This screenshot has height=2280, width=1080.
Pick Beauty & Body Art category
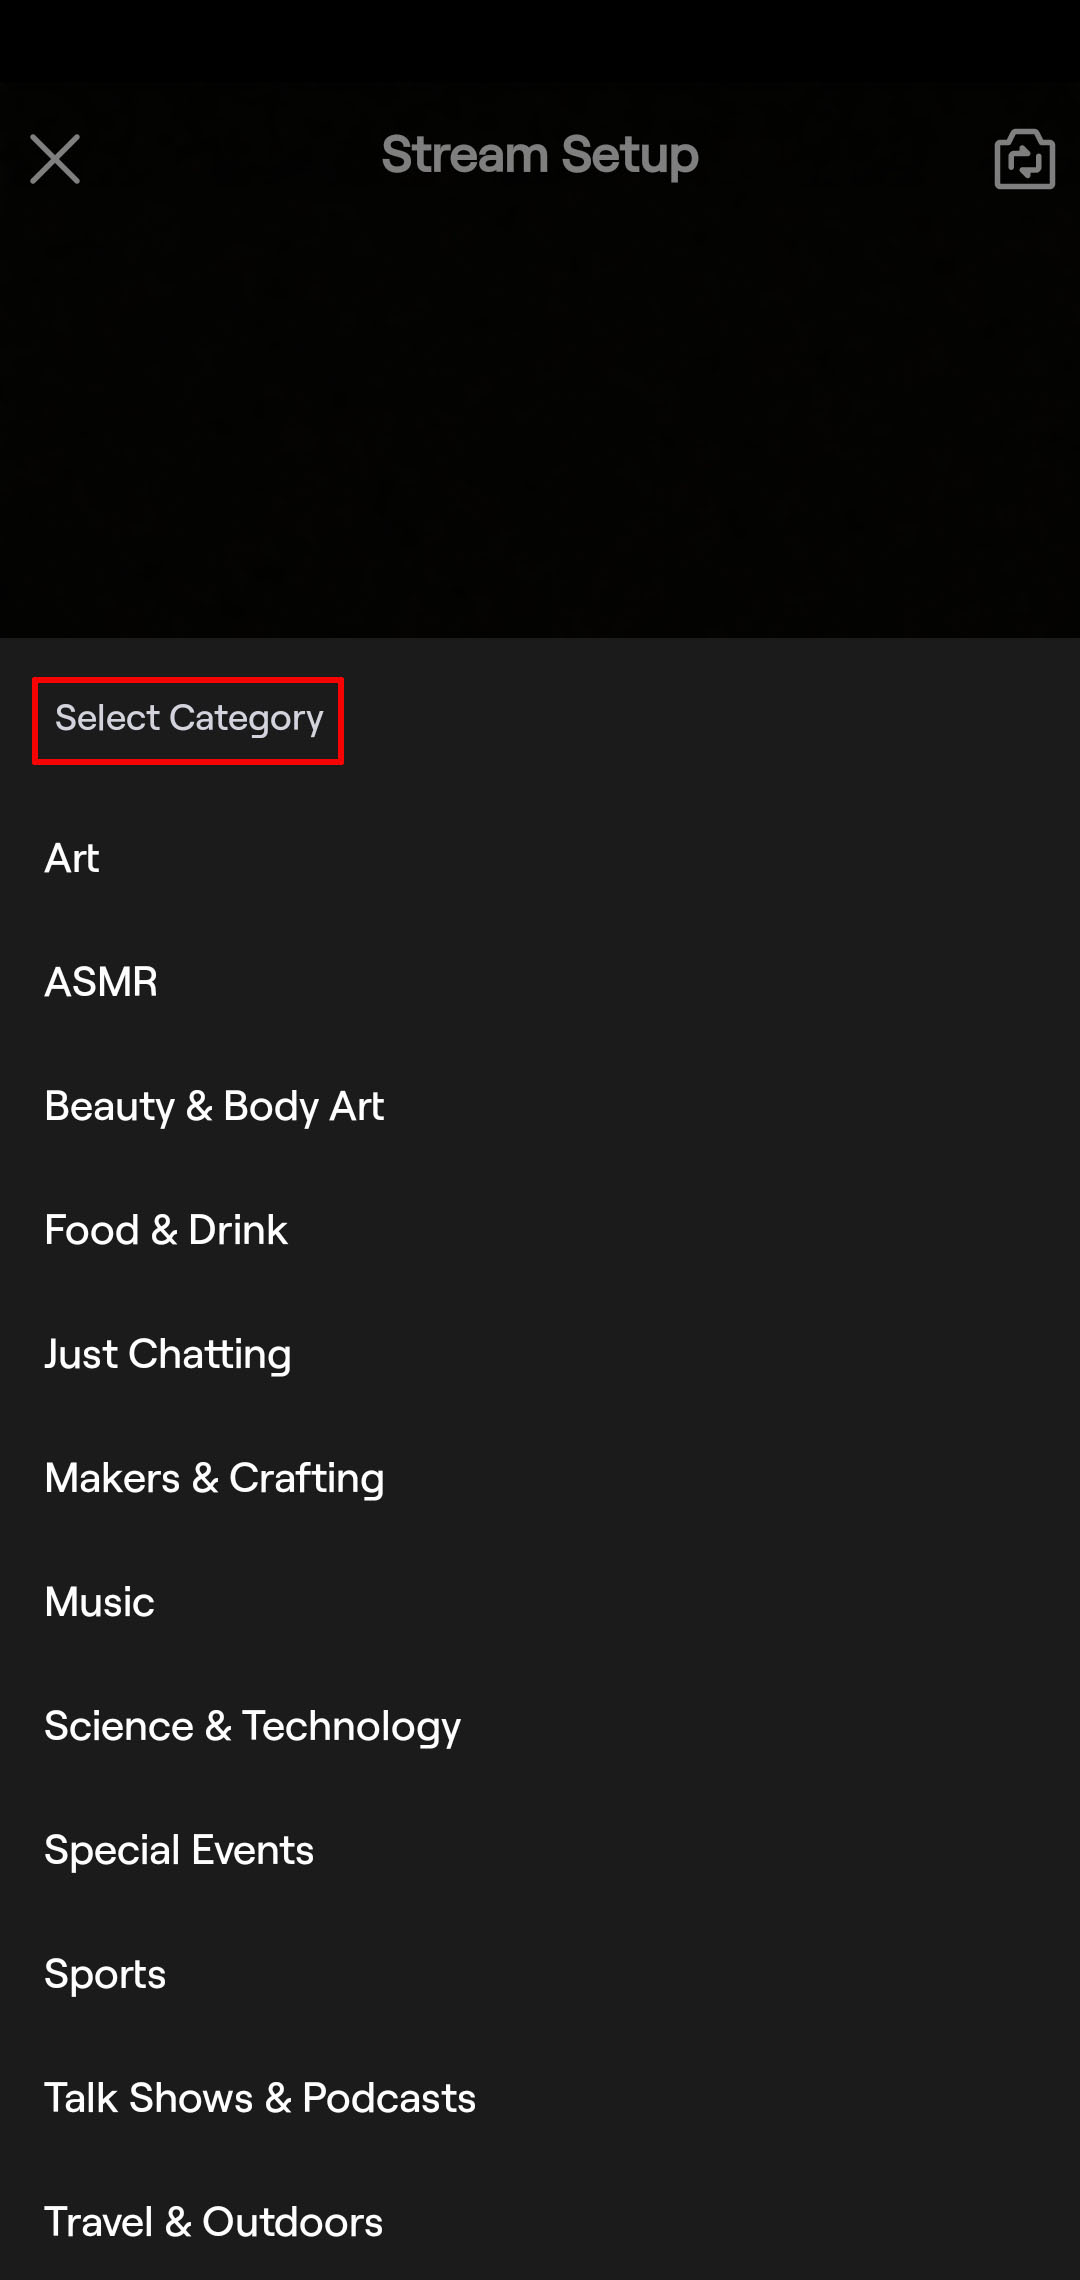[x=214, y=1106]
